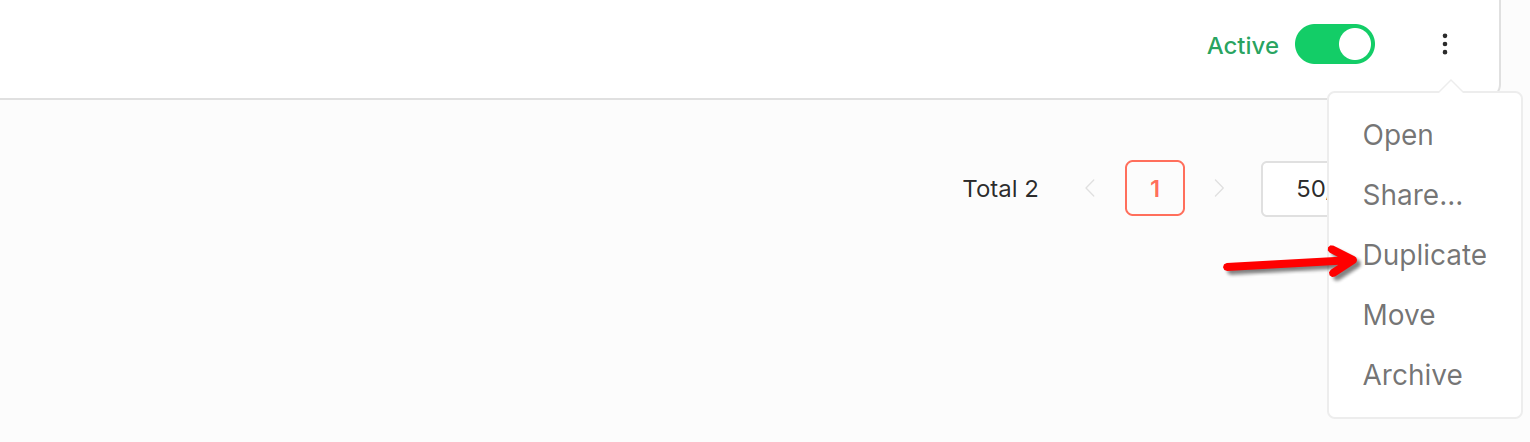Select Archive in the context menu
Viewport: 1530px width, 442px height.
click(x=1412, y=375)
